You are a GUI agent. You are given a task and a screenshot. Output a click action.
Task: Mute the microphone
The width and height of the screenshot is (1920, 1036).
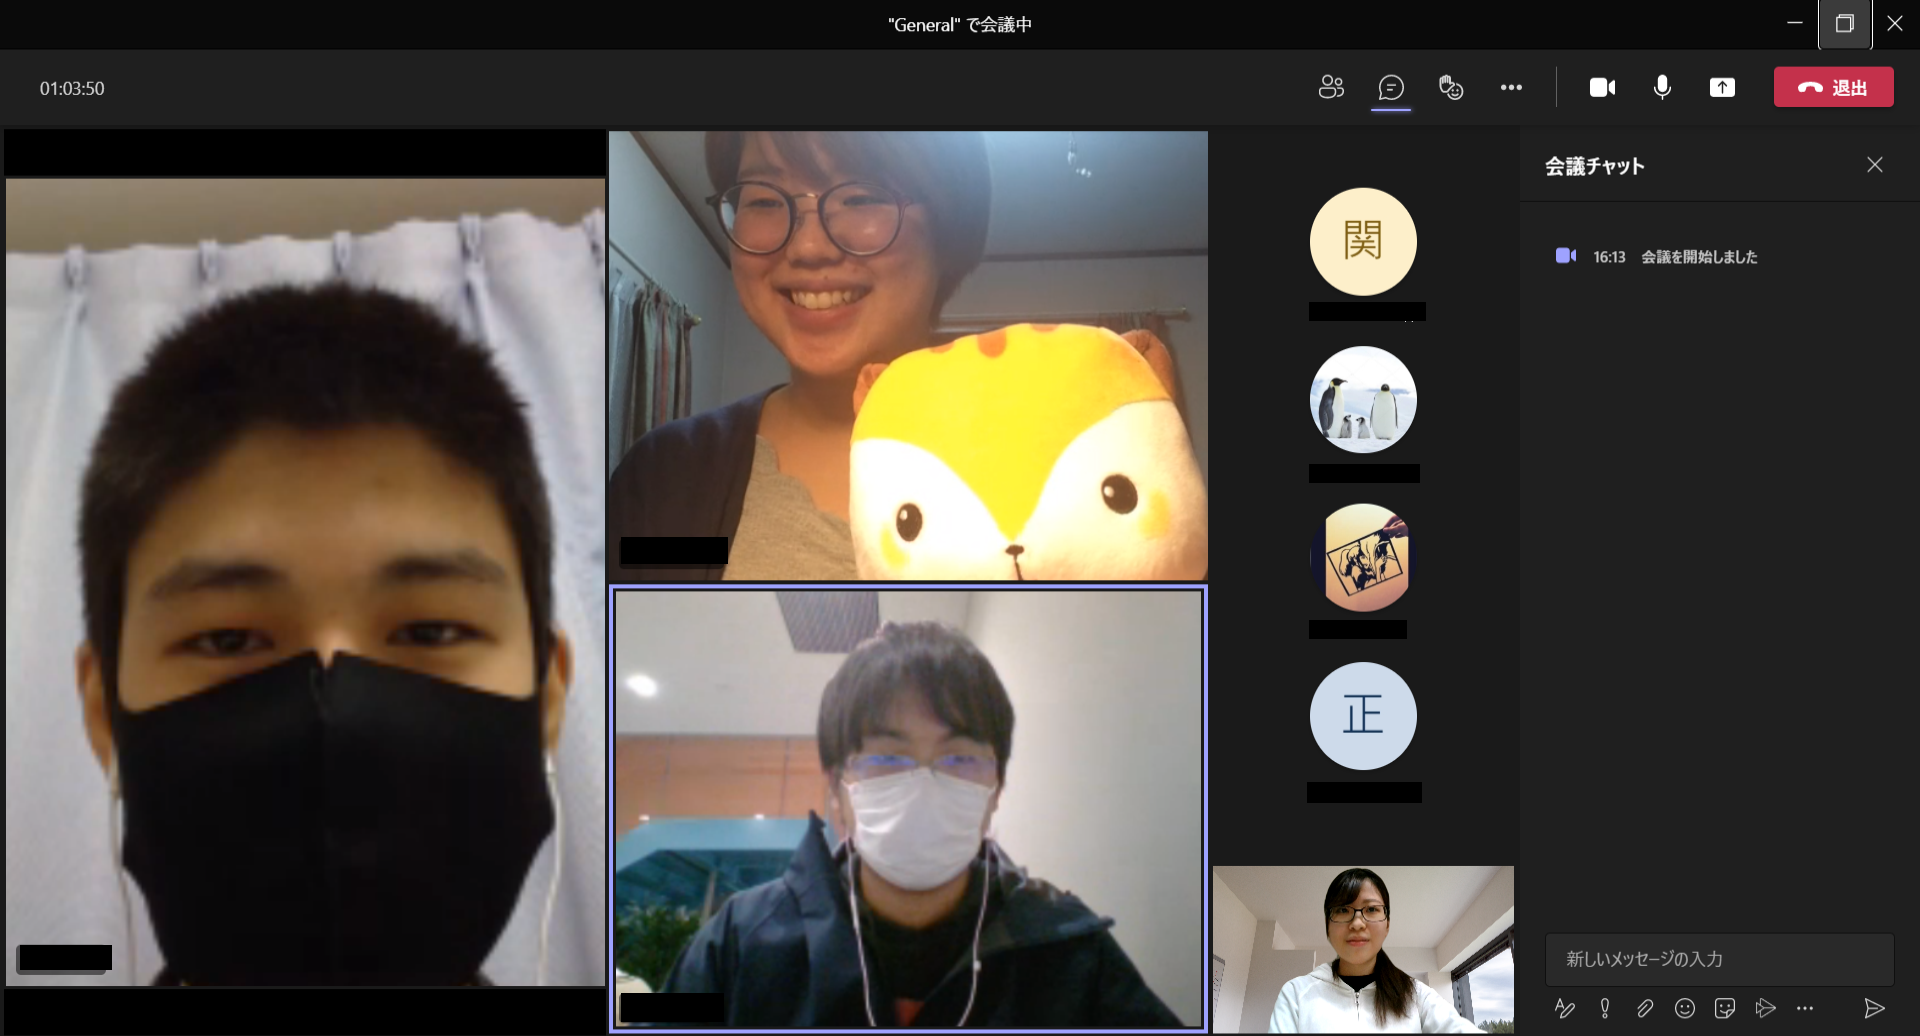pos(1662,87)
